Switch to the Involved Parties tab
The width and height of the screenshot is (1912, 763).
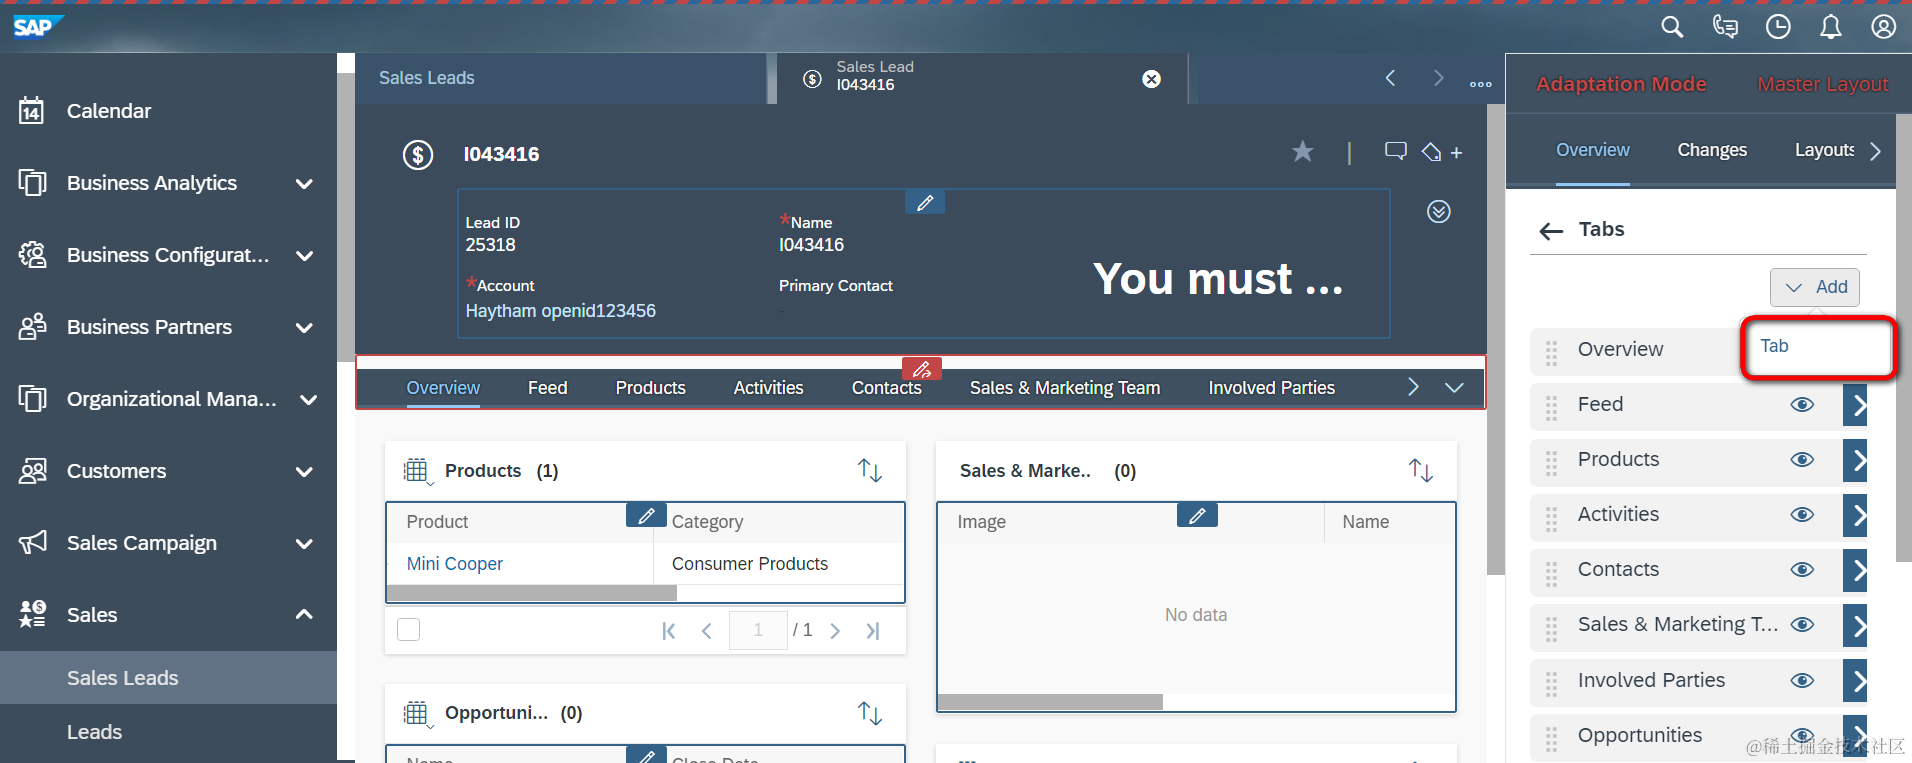[1271, 388]
